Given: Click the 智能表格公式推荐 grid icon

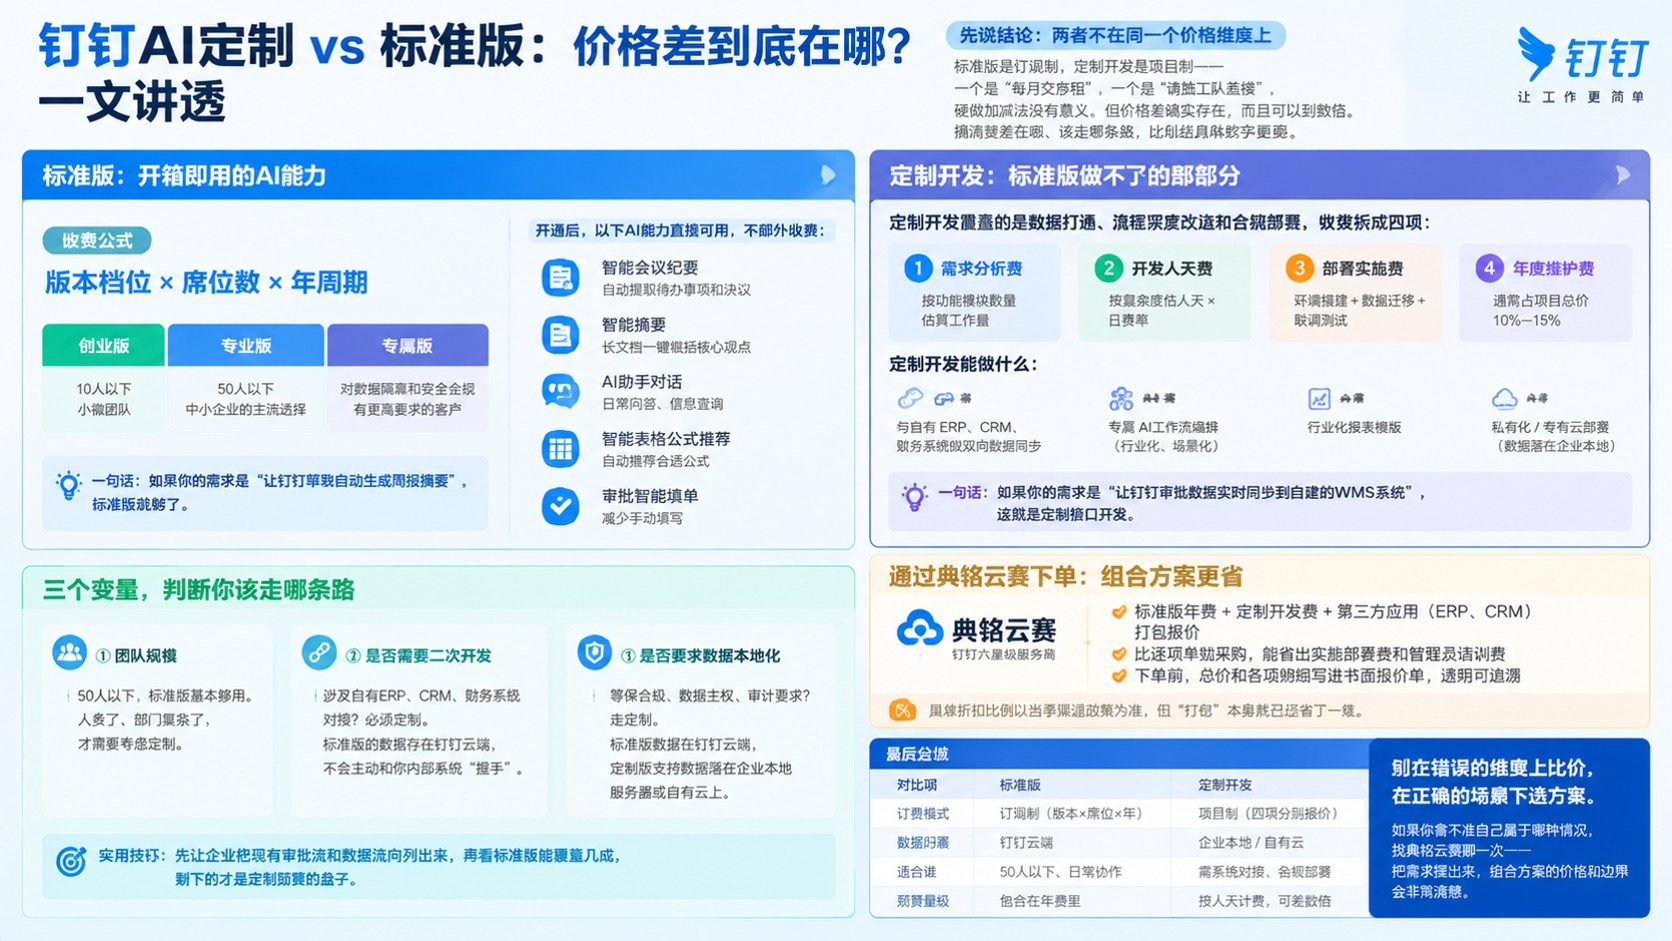Looking at the screenshot, I should pyautogui.click(x=560, y=449).
